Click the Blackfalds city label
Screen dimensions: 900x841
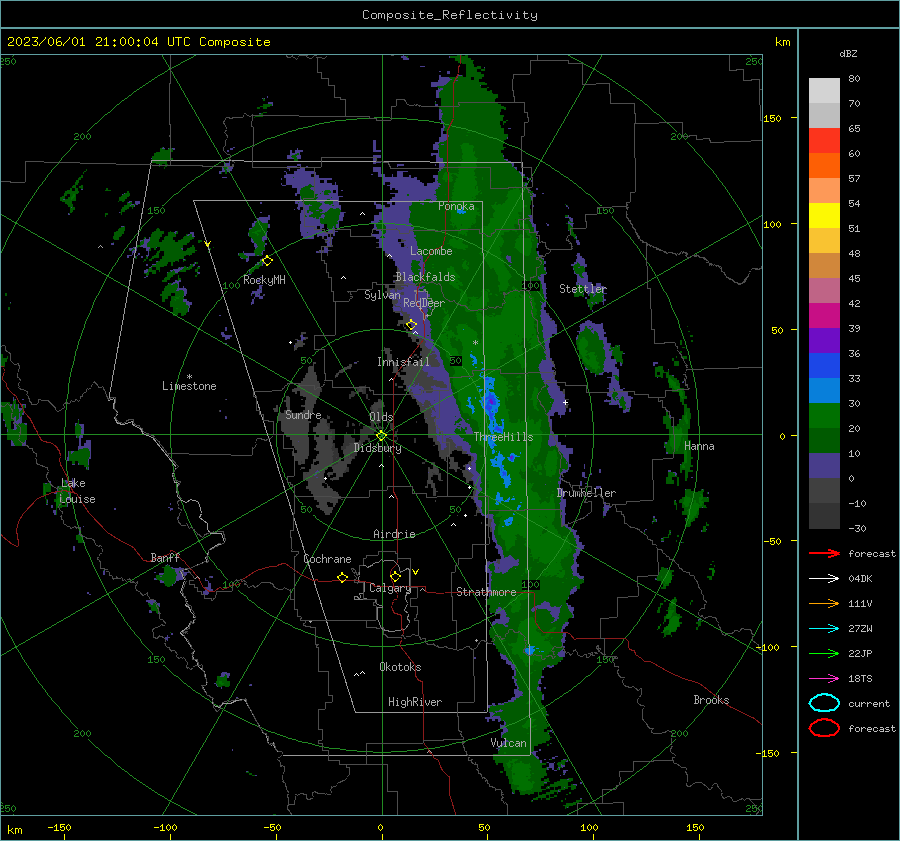425,277
